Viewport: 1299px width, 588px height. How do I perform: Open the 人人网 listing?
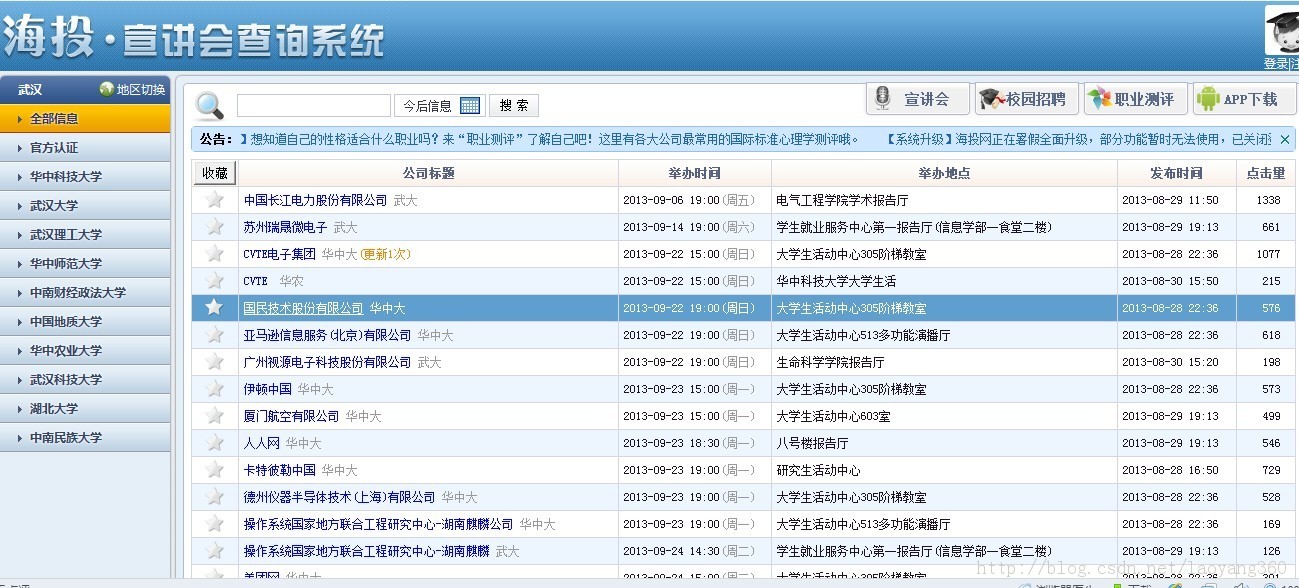[262, 443]
